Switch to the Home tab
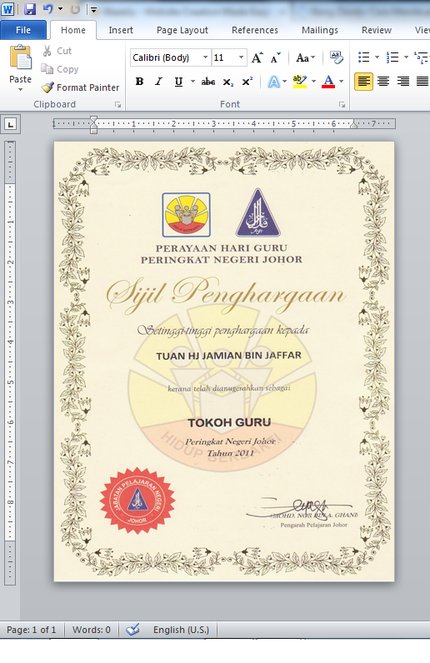The width and height of the screenshot is (430, 663). click(73, 30)
